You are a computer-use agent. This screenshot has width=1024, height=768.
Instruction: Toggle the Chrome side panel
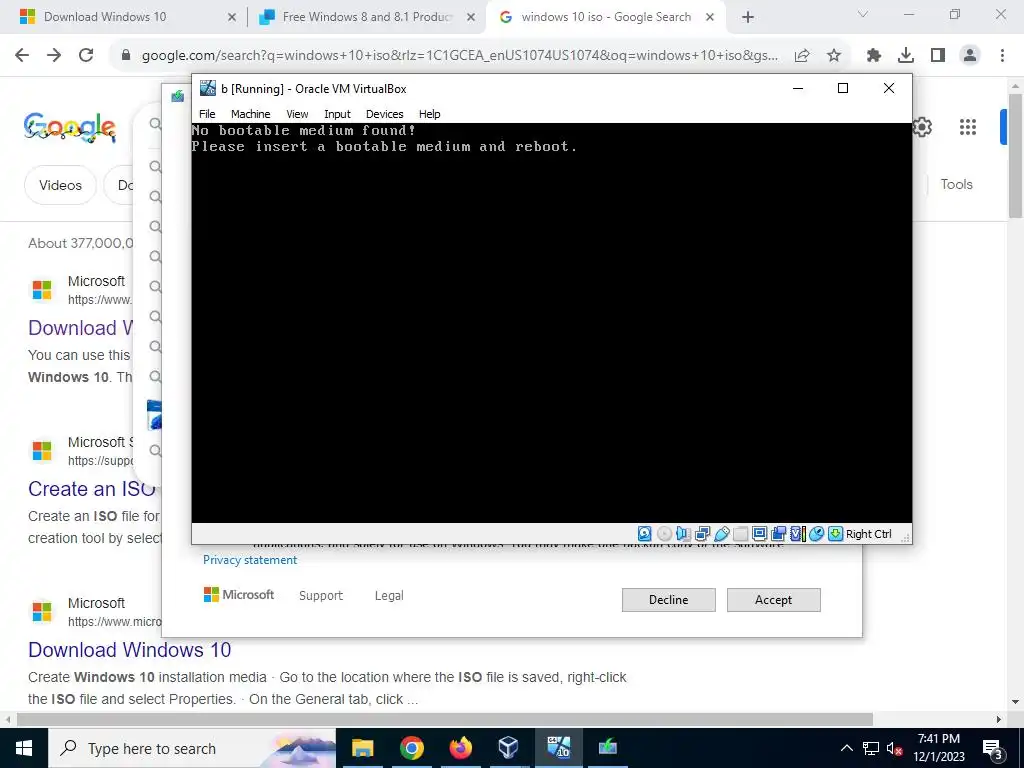(x=938, y=56)
